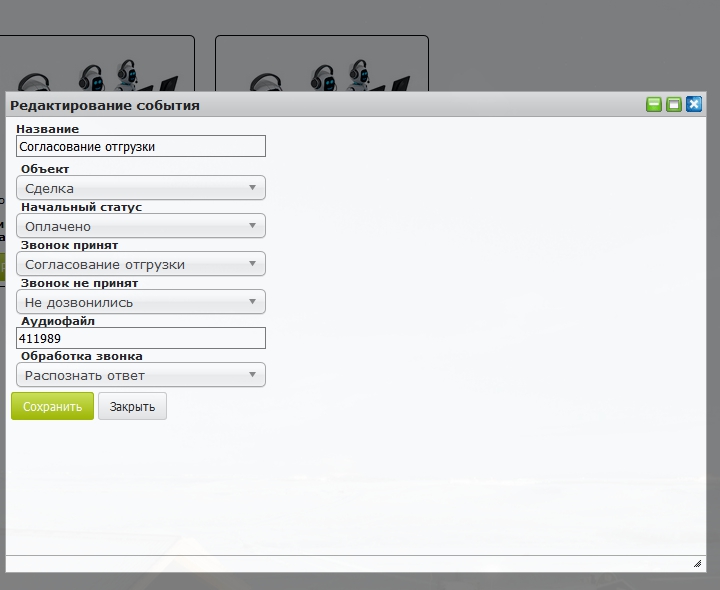Expand Начальный статус dropdown showing Оплачено
Viewport: 720px width, 590px height.
point(141,226)
